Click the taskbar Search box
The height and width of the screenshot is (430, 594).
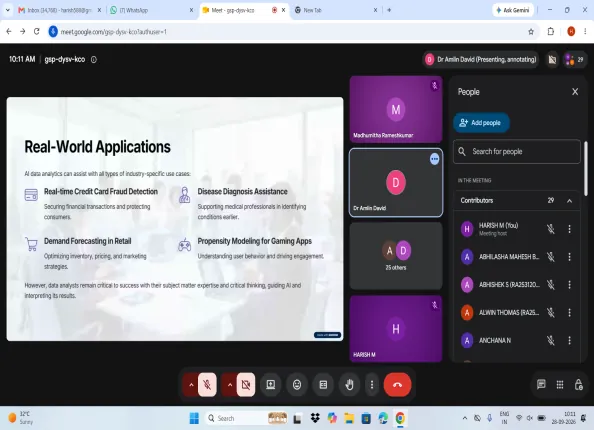coord(245,418)
